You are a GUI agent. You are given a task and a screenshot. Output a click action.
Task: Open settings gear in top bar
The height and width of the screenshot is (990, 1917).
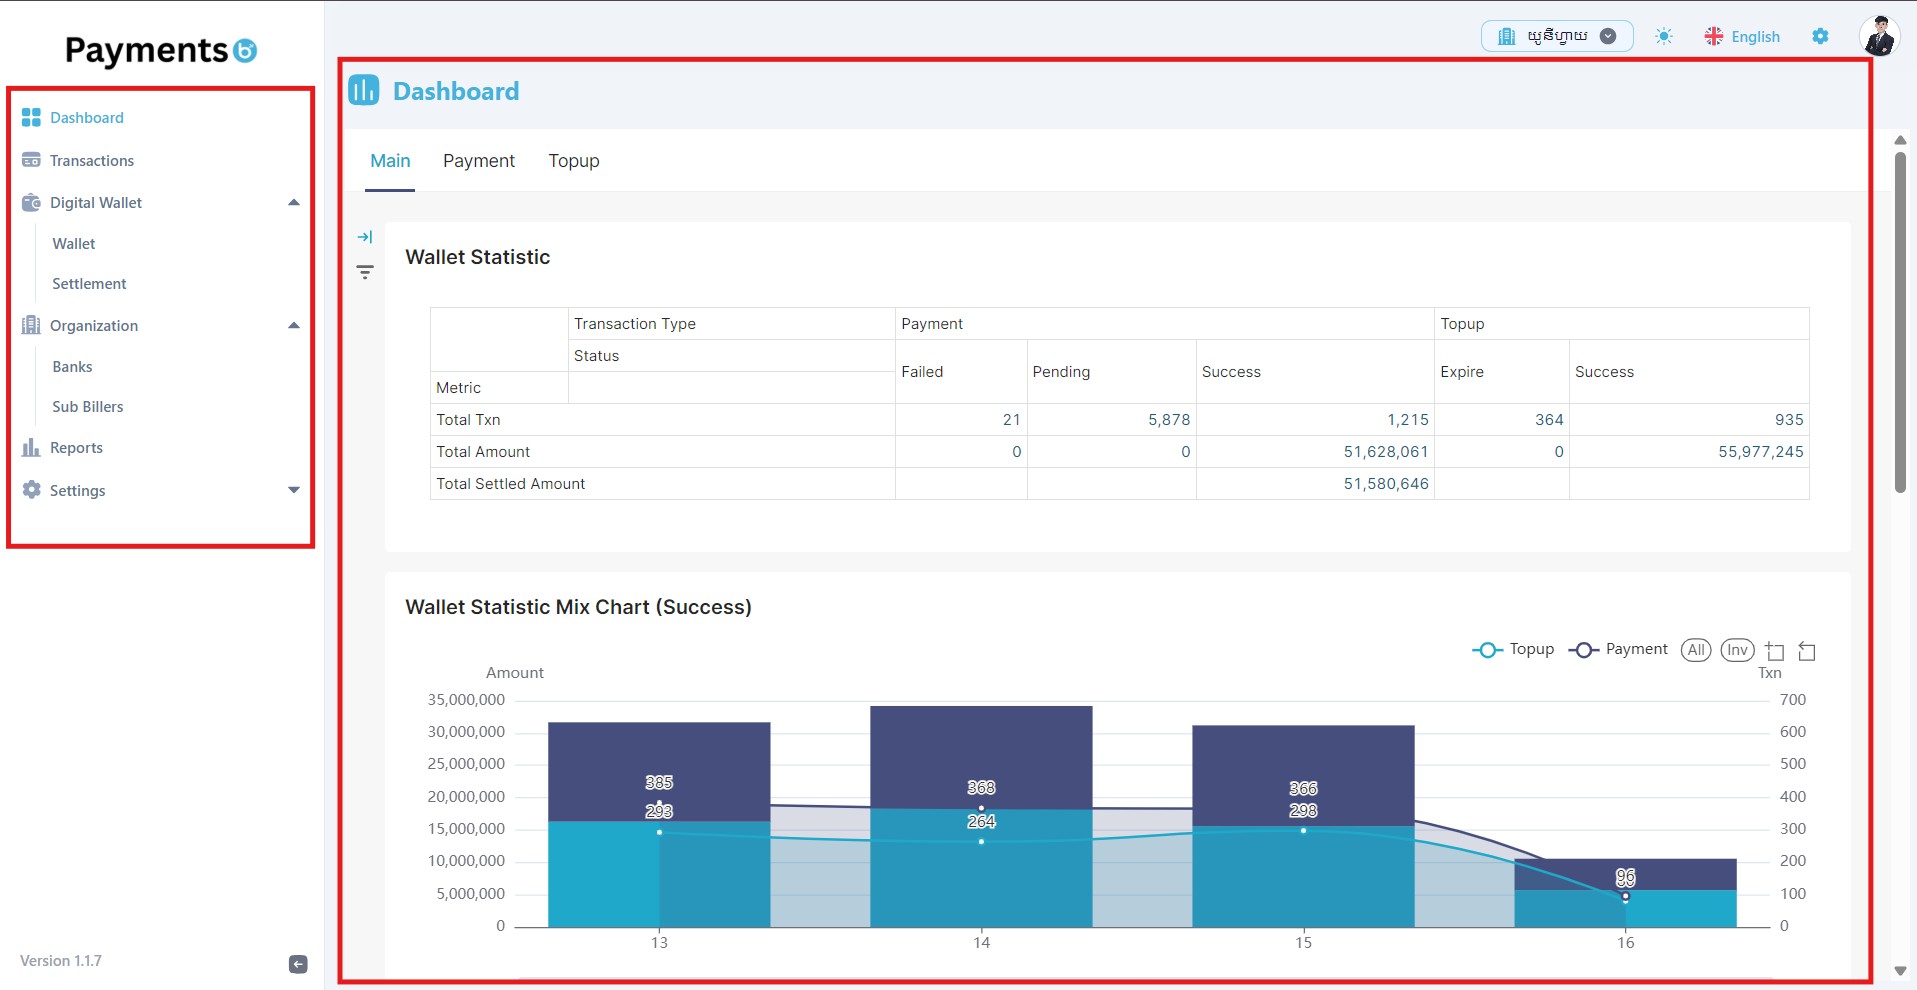[x=1820, y=36]
